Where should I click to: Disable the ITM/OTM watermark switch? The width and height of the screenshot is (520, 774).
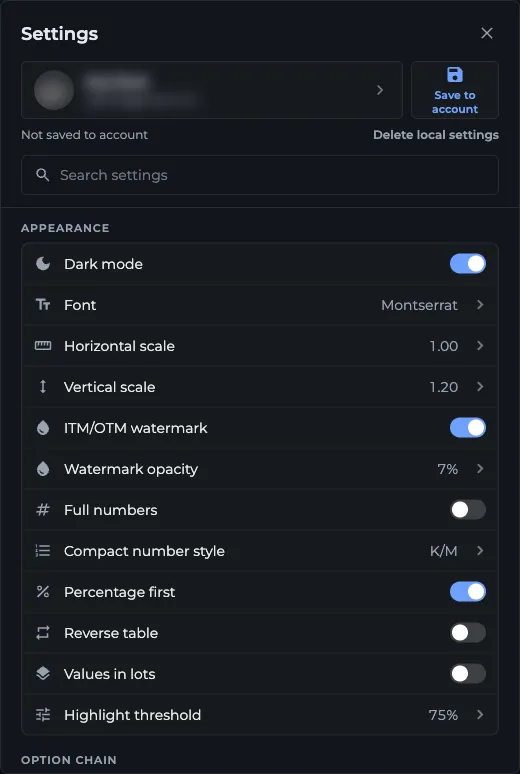coord(468,428)
